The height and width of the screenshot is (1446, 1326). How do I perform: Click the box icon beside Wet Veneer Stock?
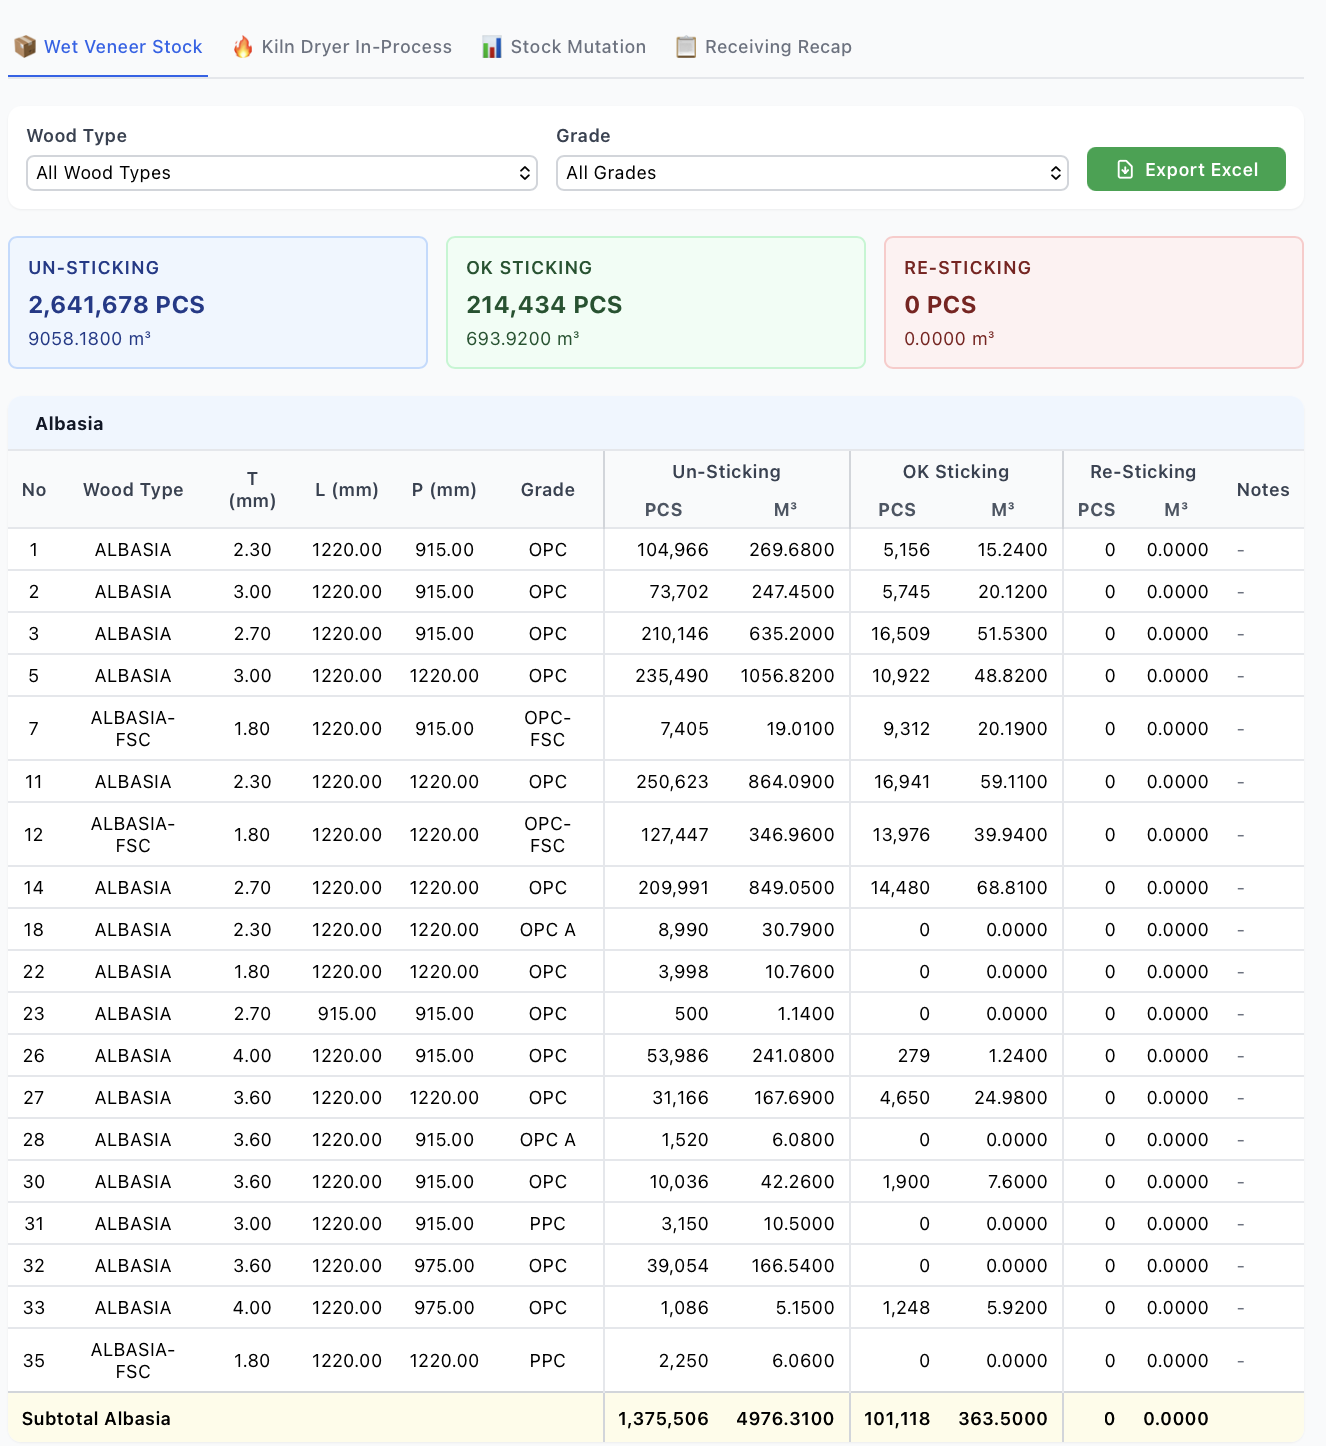pos(25,47)
